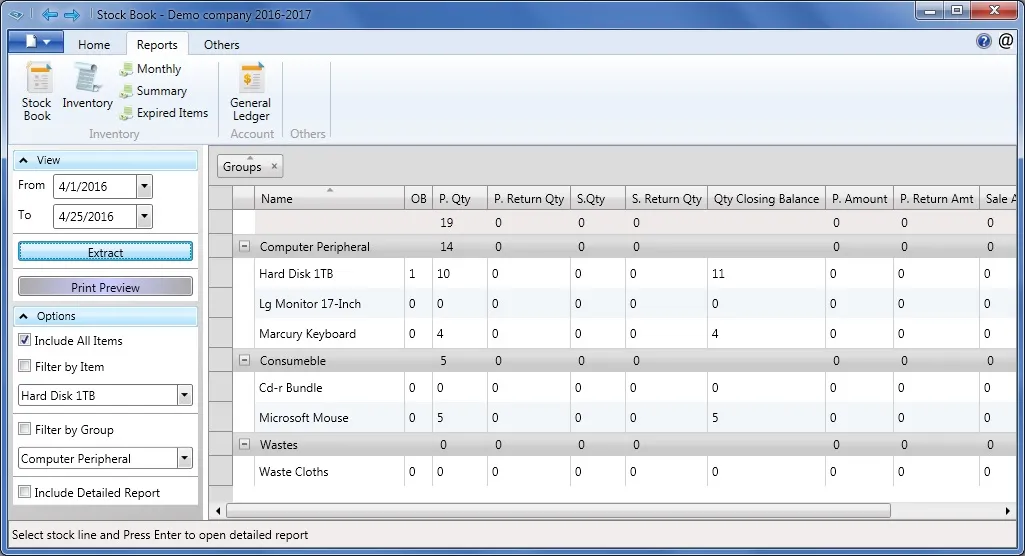Viewport: 1025px width, 556px height.
Task: Collapse the Computer Peripheral group
Action: click(x=244, y=246)
